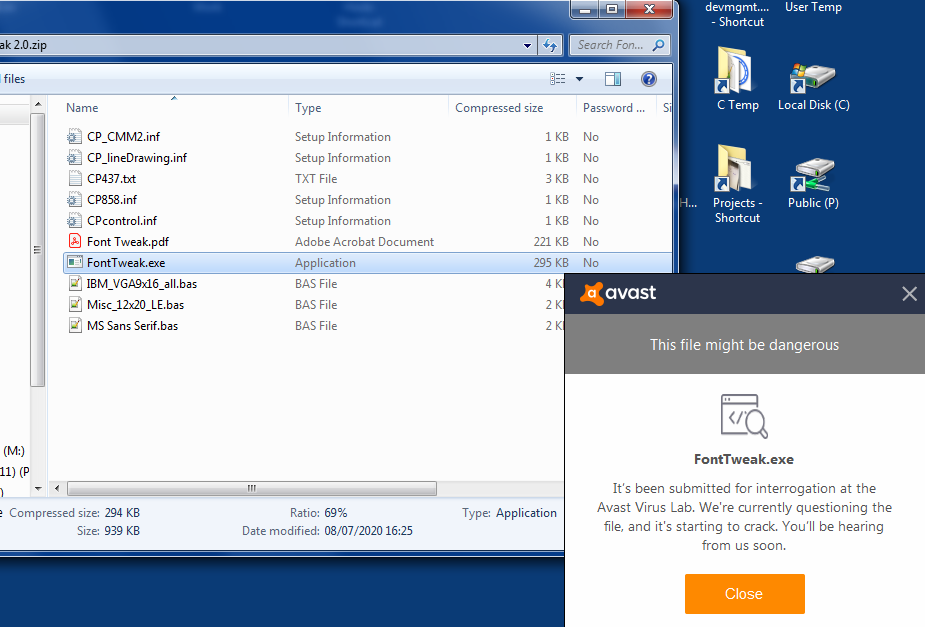Screen dimensions: 925x627
Task: Open the User Temp desktop shortcut label
Action: click(814, 7)
